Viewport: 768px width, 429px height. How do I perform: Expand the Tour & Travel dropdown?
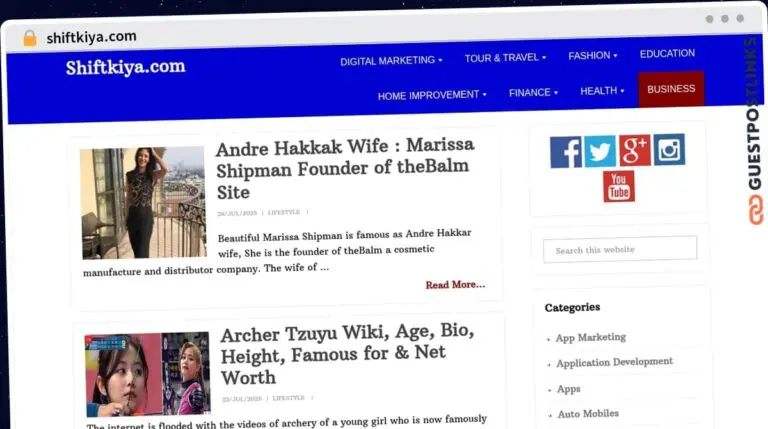[505, 58]
